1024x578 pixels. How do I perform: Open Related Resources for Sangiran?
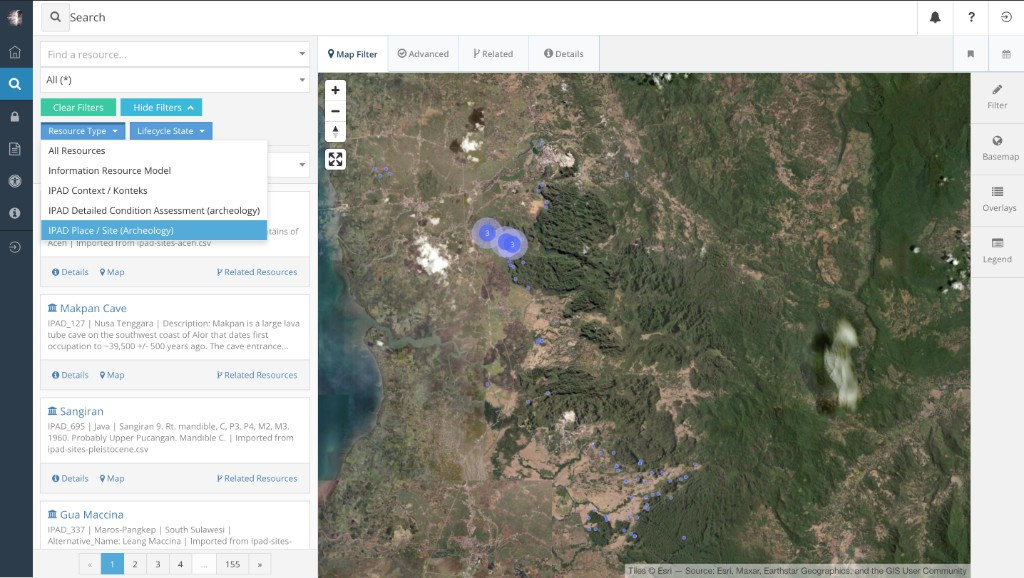(x=257, y=478)
